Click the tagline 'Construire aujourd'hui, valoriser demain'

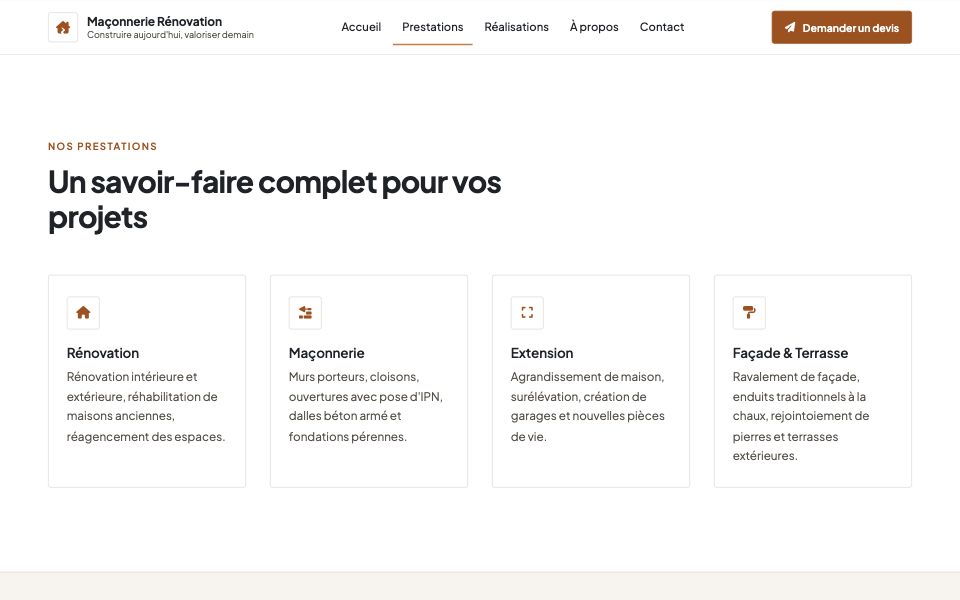coord(170,35)
